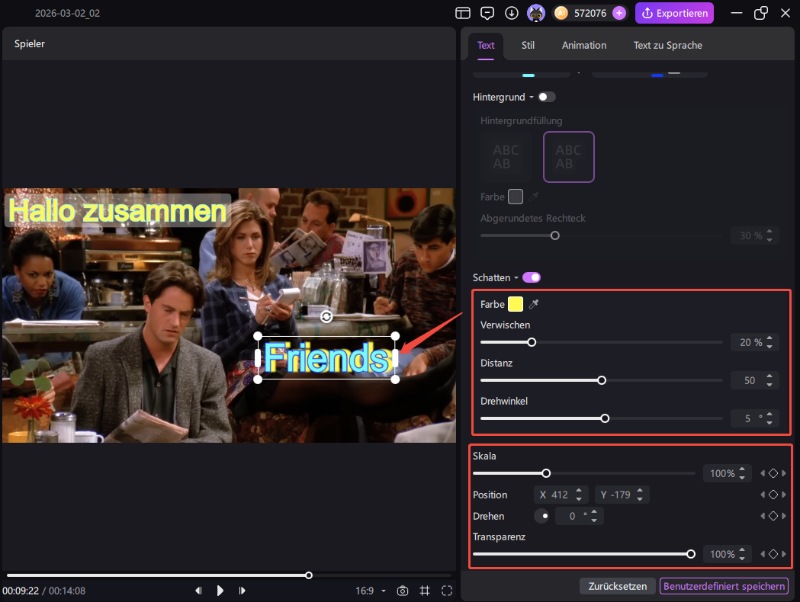Pick shadow color with the eyedropper
800x602 pixels.
point(533,304)
